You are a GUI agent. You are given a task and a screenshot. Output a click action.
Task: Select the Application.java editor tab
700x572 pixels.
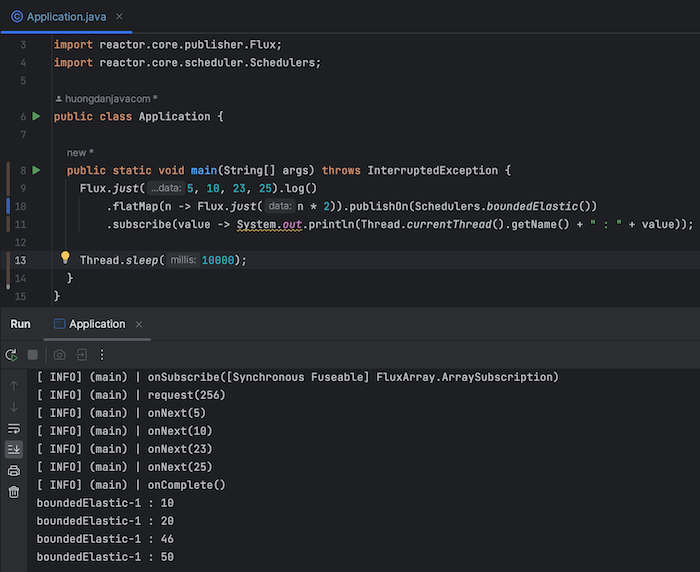tap(67, 17)
